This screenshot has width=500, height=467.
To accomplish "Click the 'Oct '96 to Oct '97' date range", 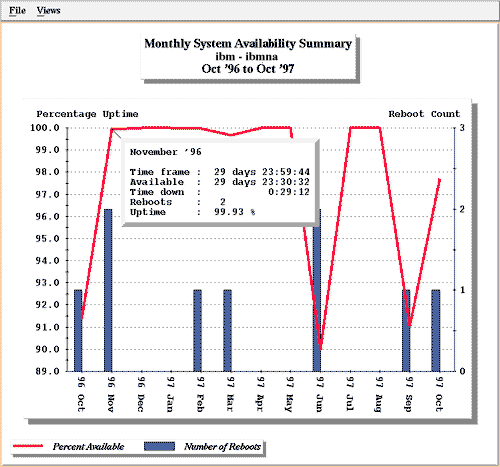I will (x=248, y=69).
